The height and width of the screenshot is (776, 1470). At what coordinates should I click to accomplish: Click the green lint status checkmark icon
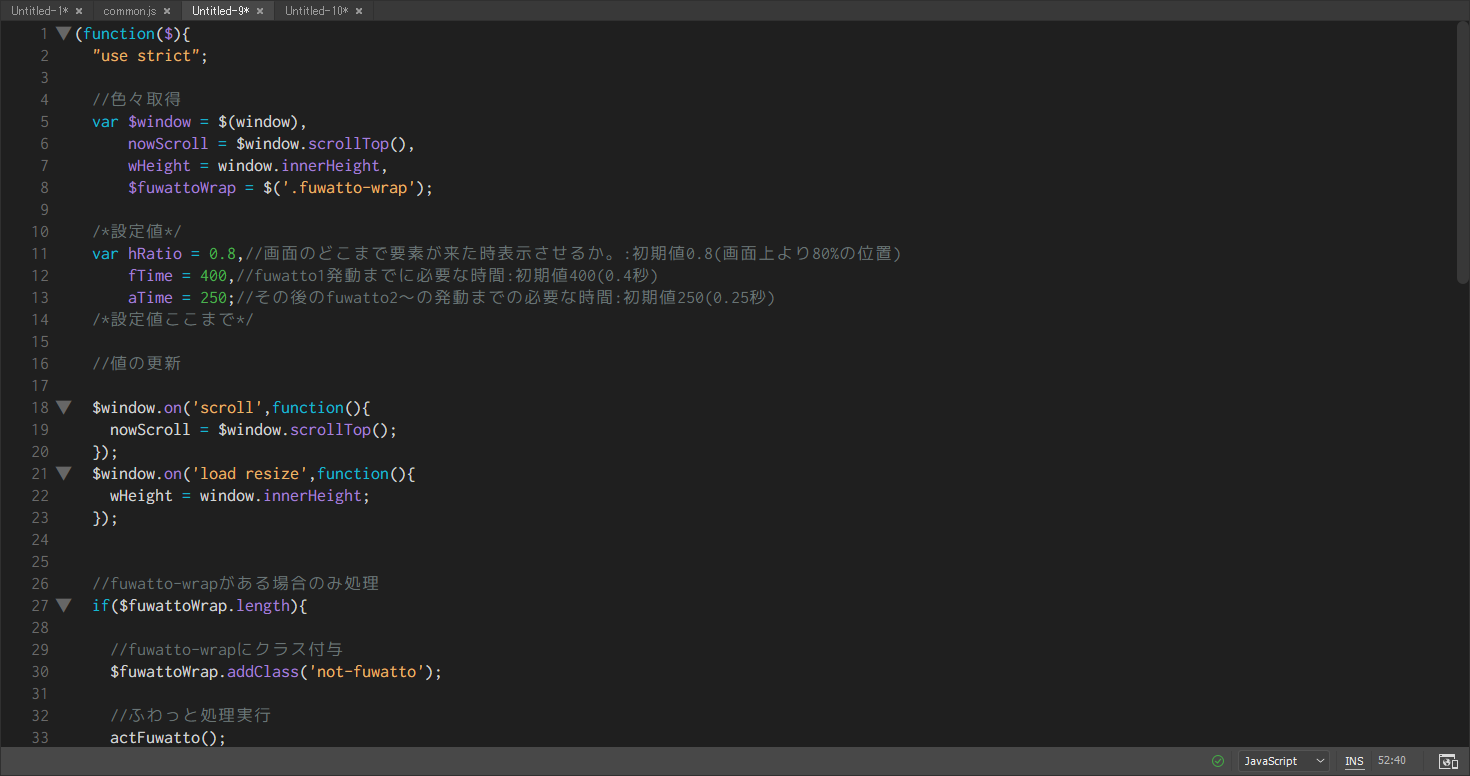tap(1218, 761)
